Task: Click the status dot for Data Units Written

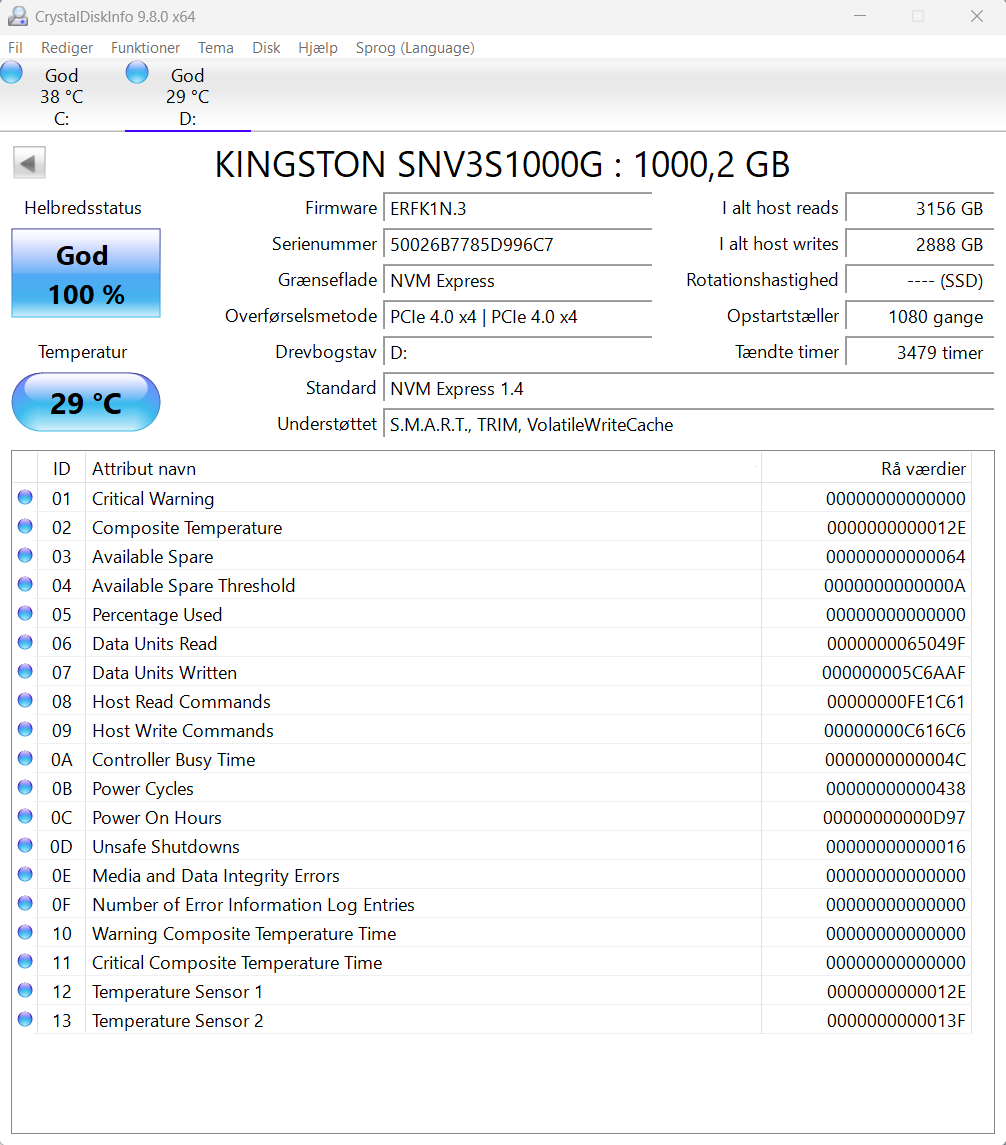Action: point(25,671)
